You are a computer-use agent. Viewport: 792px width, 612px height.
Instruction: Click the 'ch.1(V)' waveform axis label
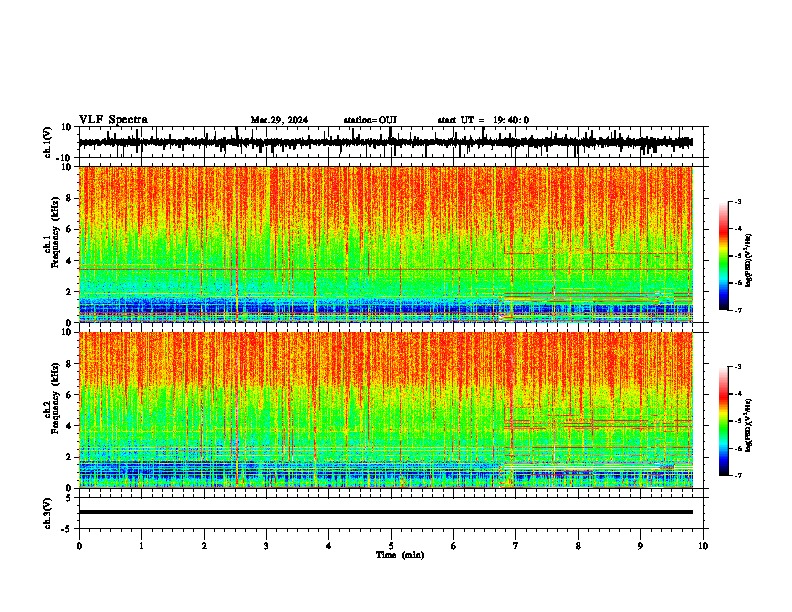pos(48,142)
